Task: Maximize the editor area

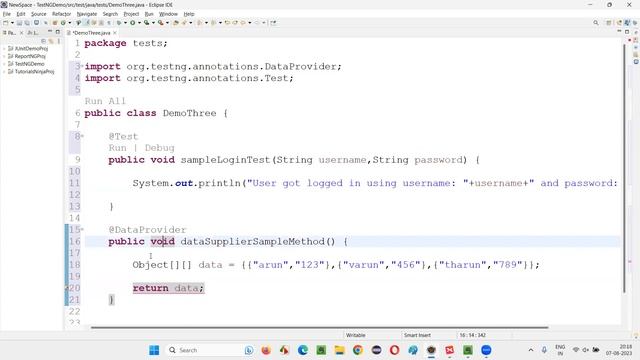Action: (x=627, y=31)
